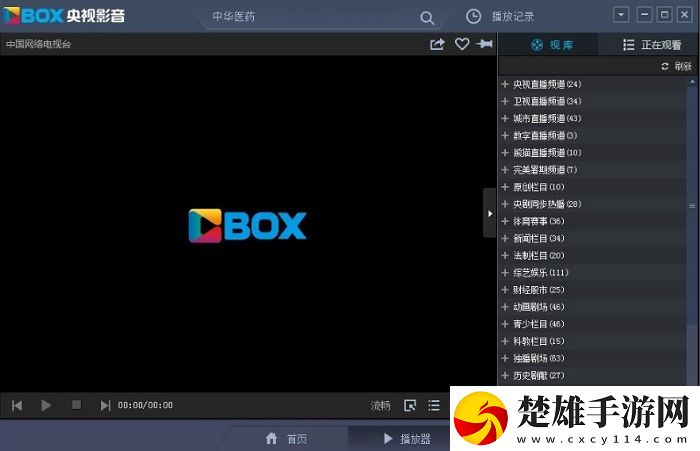Start playback with the play button
This screenshot has height=451, width=700.
tap(46, 405)
